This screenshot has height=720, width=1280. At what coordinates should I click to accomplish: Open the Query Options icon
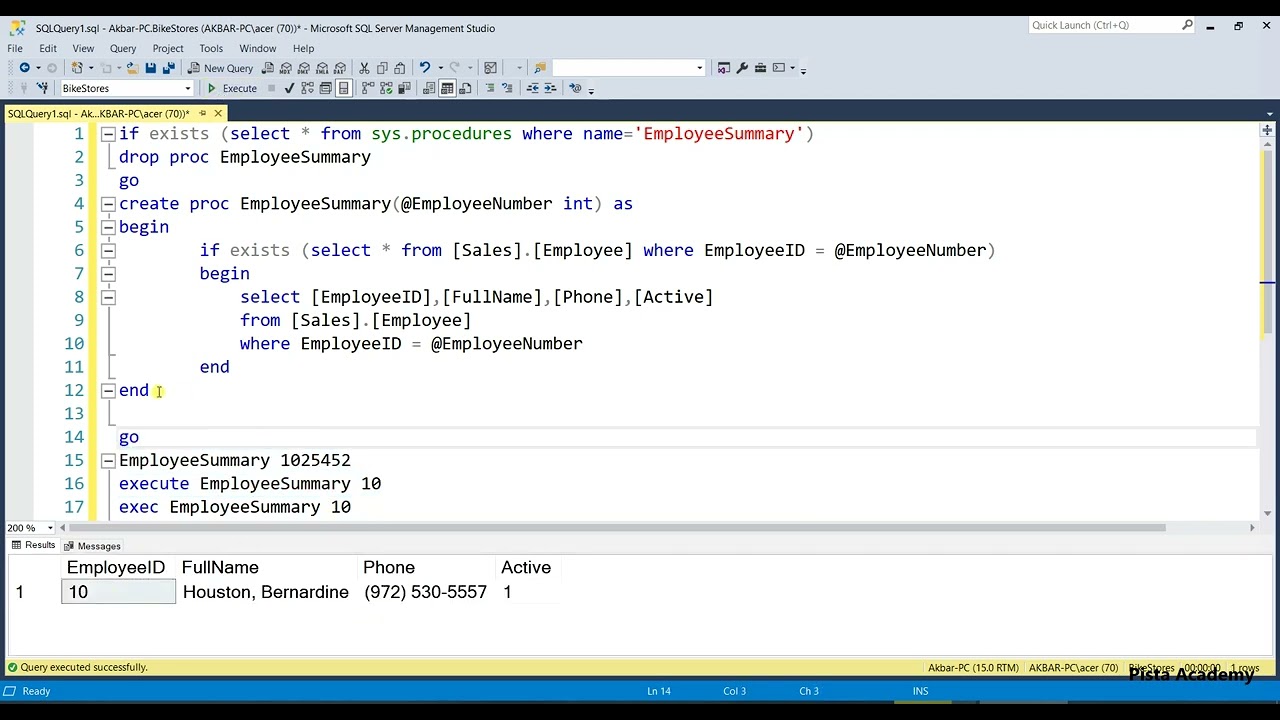325,88
